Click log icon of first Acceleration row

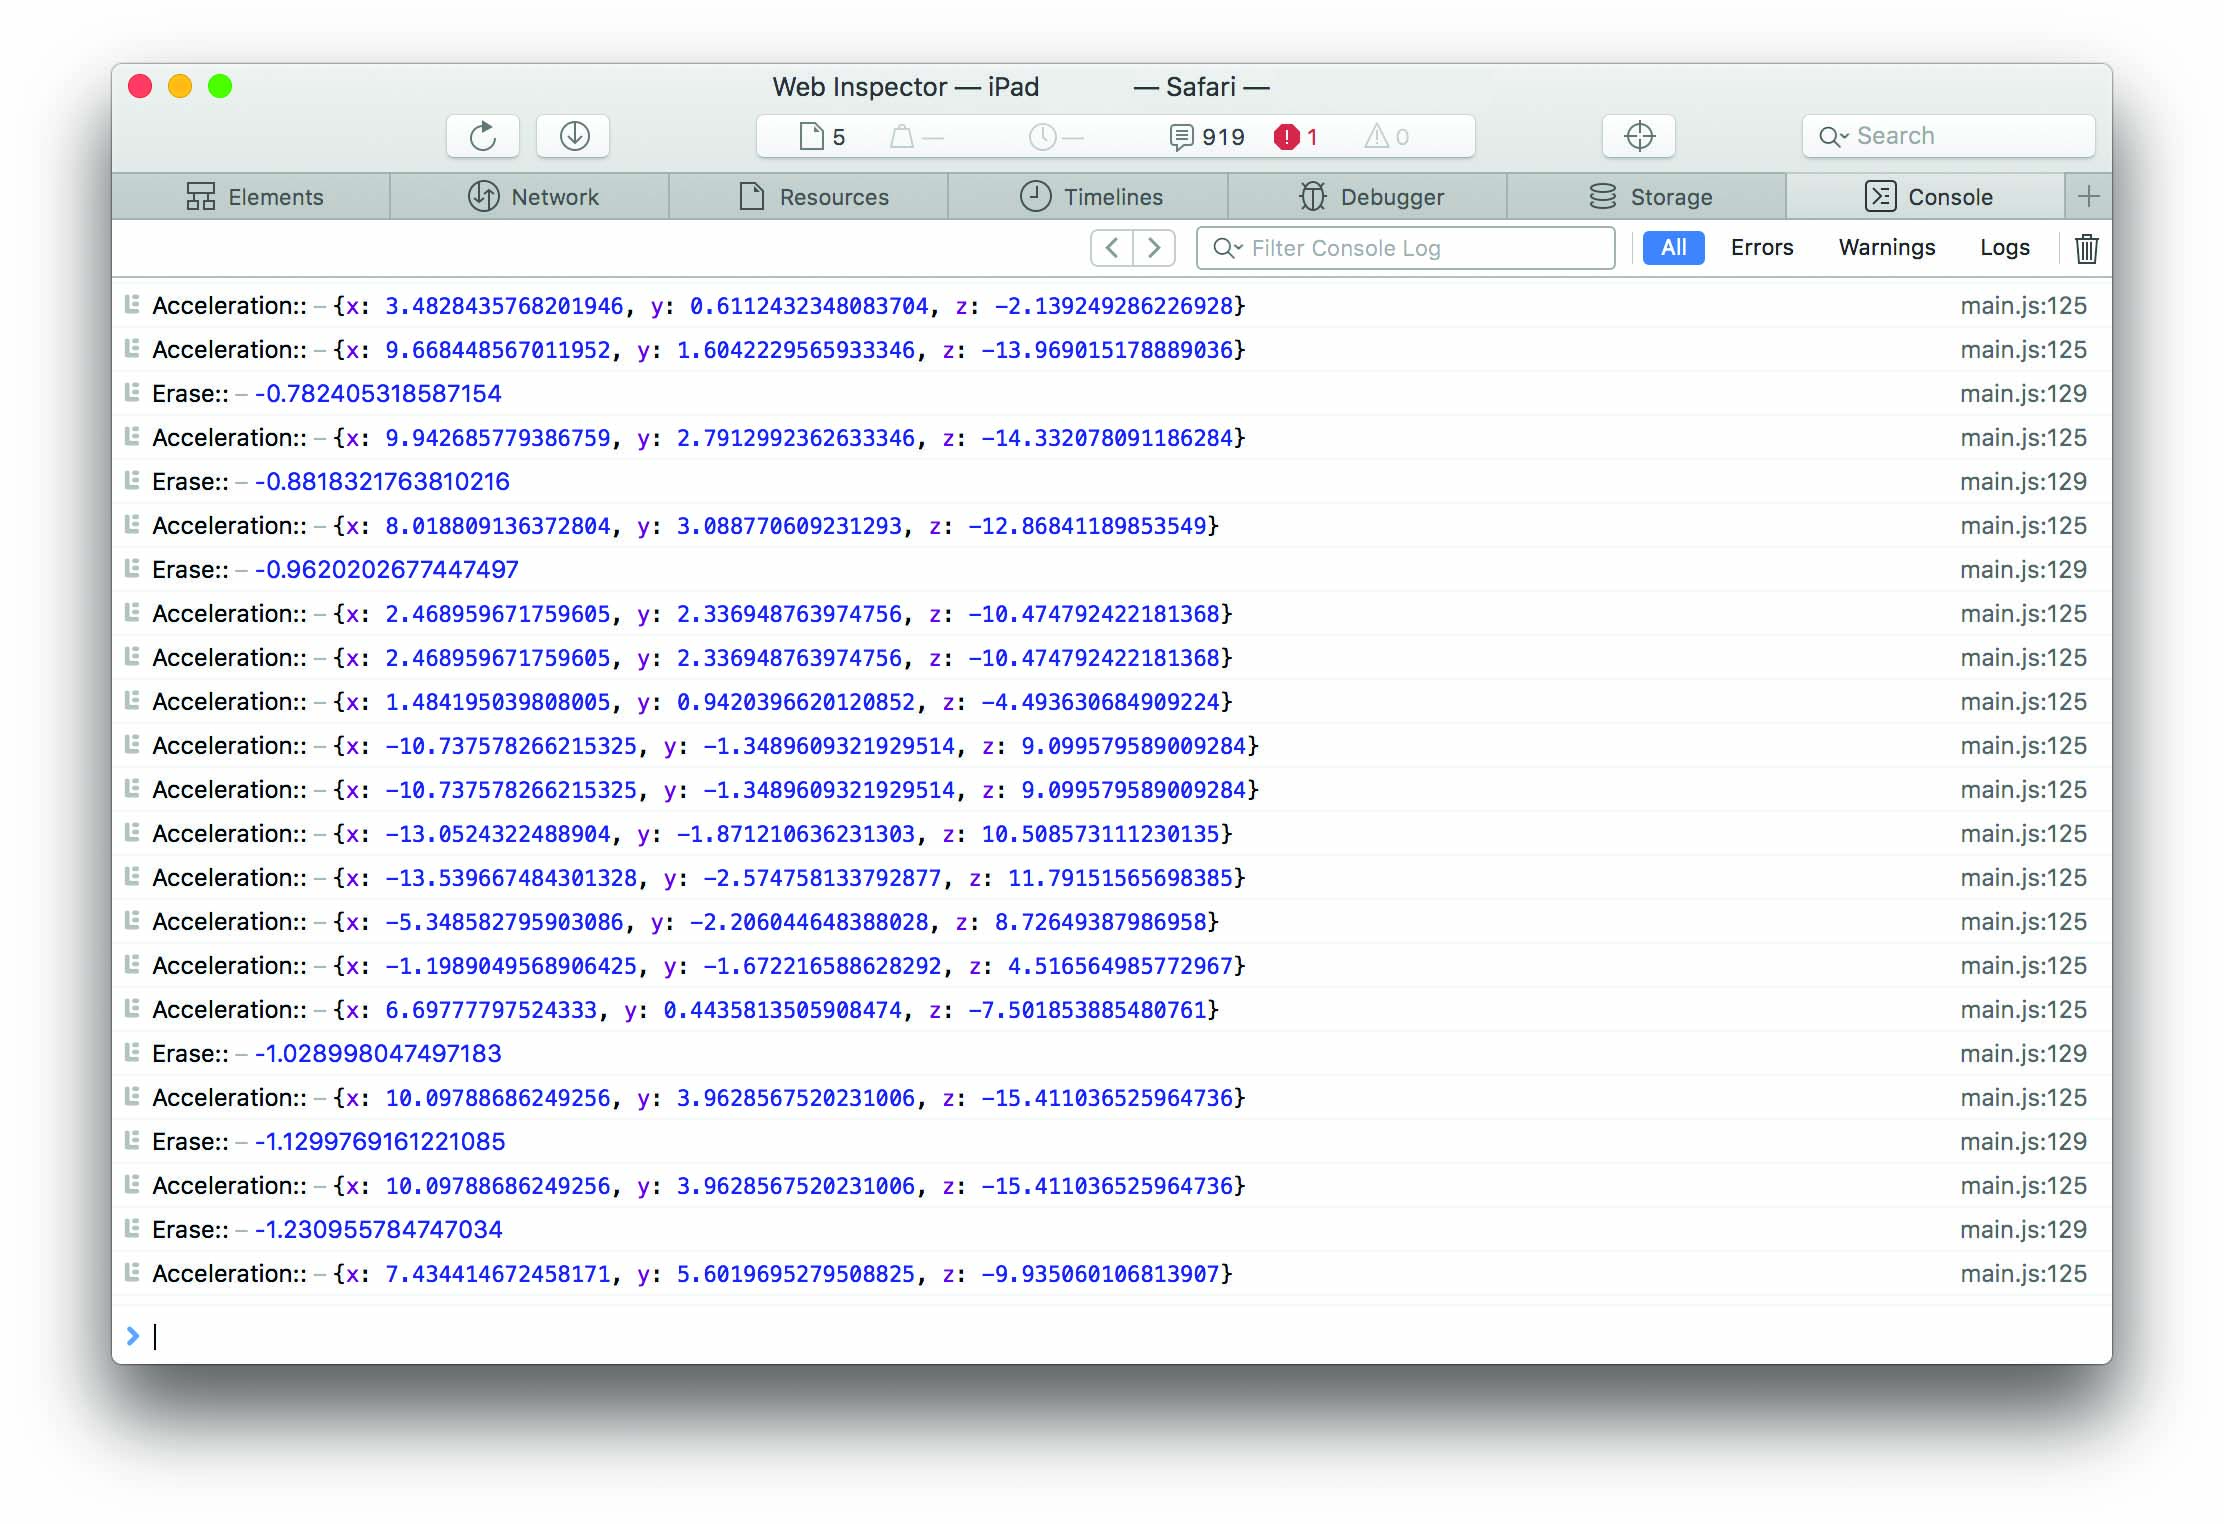tap(131, 304)
